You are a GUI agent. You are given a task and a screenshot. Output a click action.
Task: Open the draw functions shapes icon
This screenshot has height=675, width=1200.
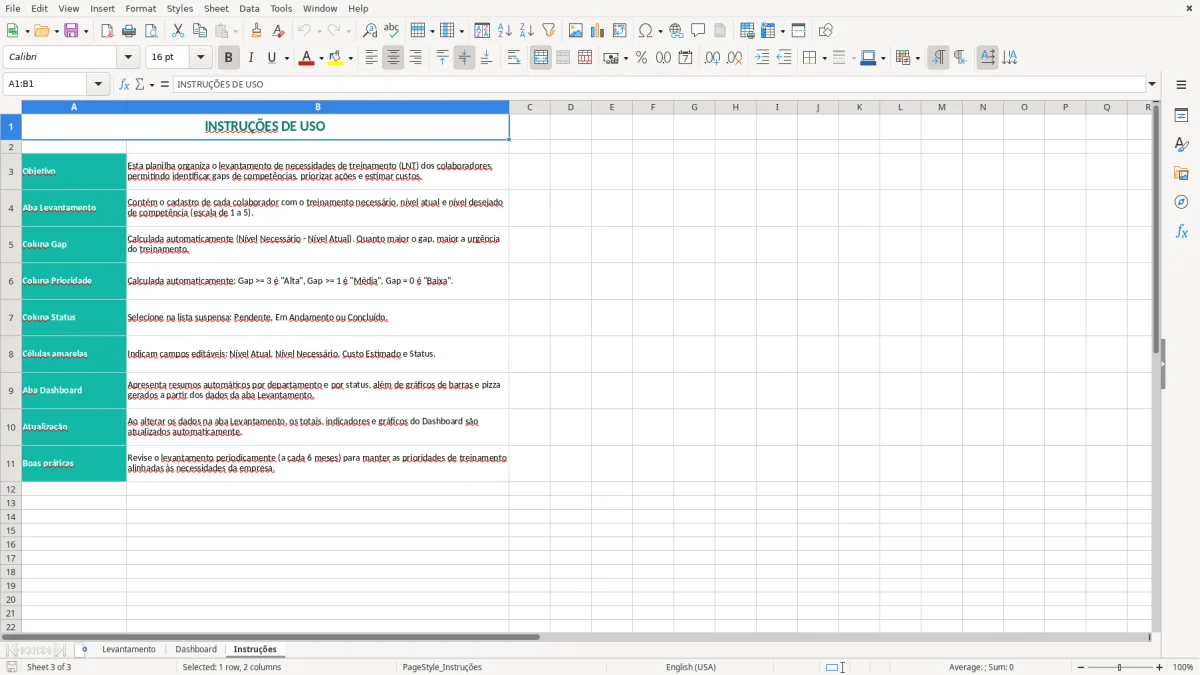click(x=825, y=31)
